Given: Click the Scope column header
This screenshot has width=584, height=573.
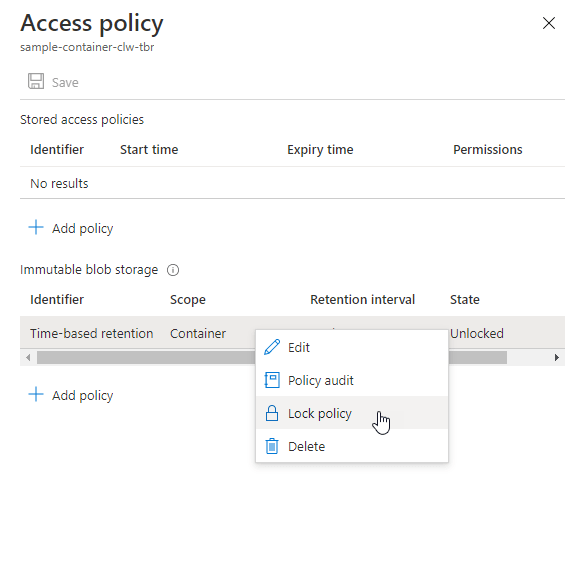Looking at the screenshot, I should 188,300.
